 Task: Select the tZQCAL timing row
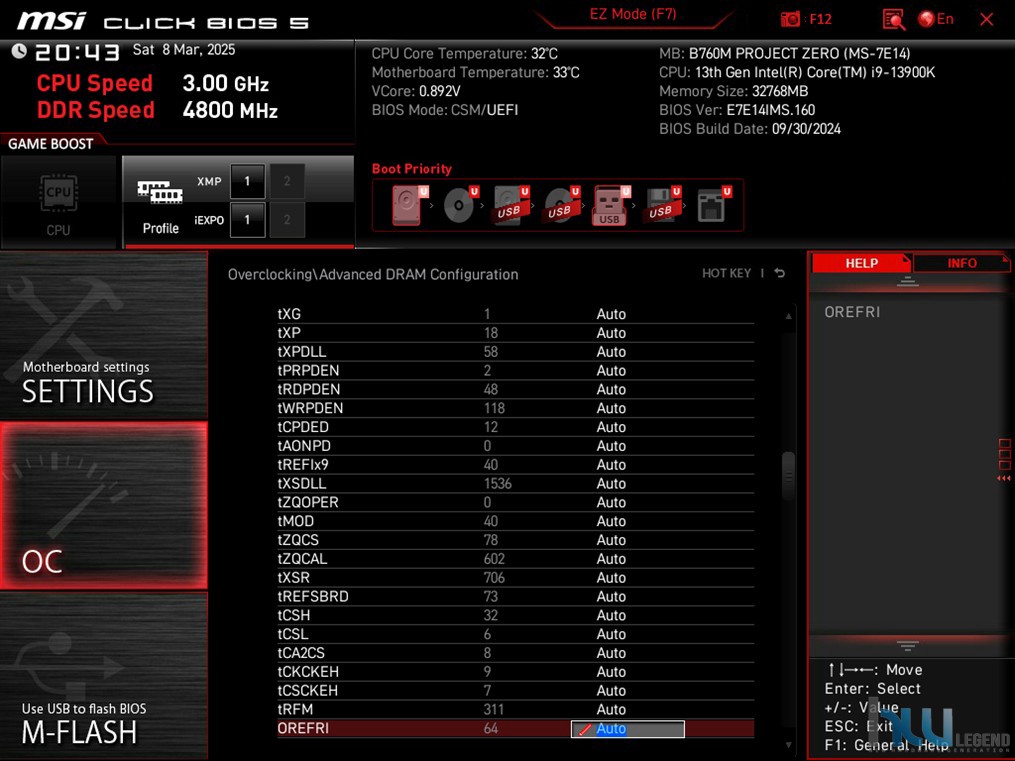(515, 558)
